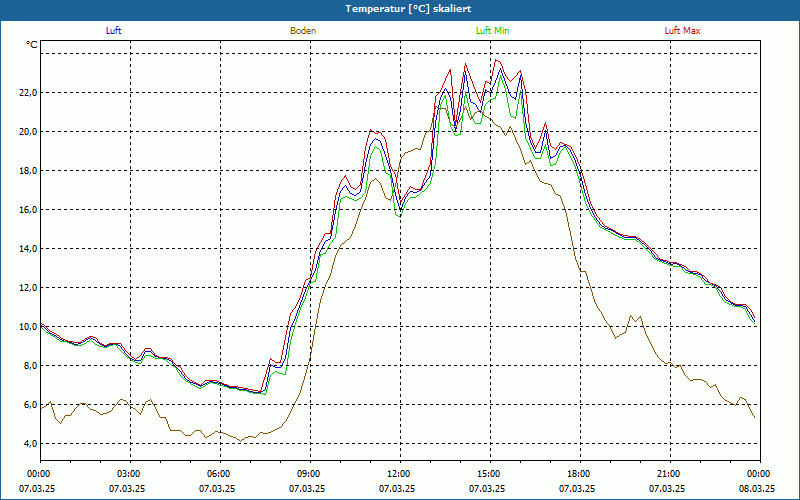Click the blue 'Luft' legend label
This screenshot has width=800, height=500.
click(113, 31)
